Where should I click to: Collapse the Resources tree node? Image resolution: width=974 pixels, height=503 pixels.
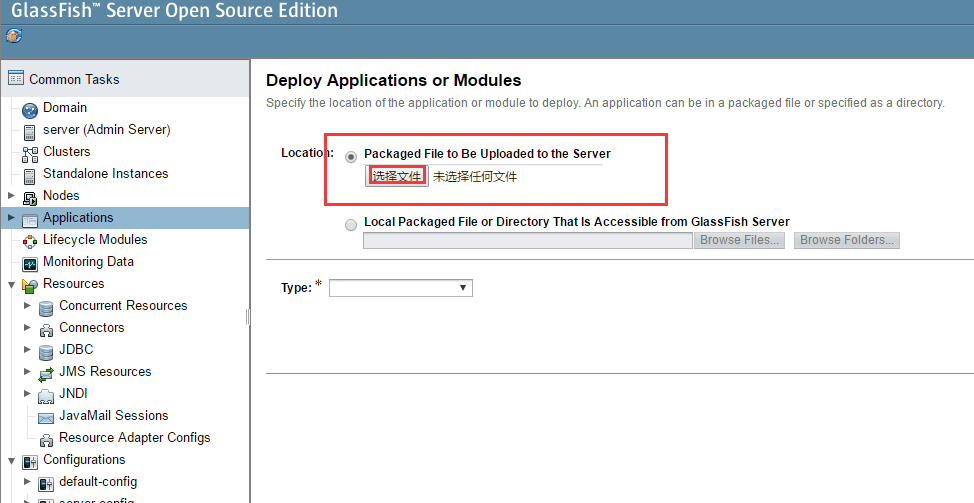pyautogui.click(x=11, y=284)
